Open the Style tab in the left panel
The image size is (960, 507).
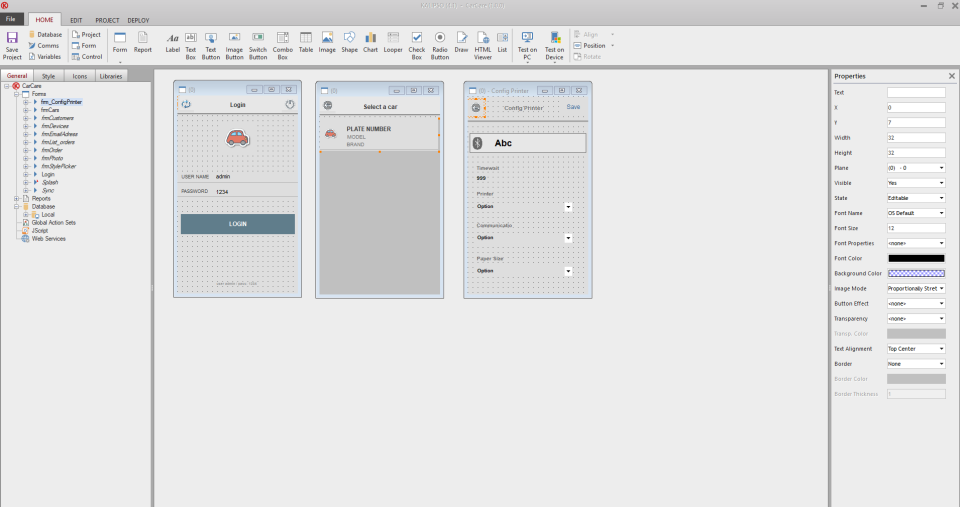click(x=48, y=77)
